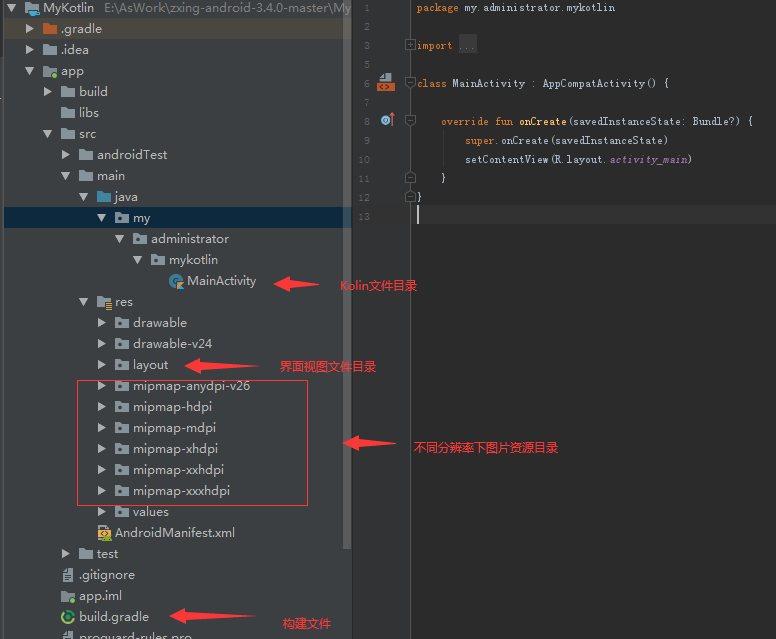Open the build.gradle file
776x639 pixels.
pyautogui.click(x=114, y=617)
